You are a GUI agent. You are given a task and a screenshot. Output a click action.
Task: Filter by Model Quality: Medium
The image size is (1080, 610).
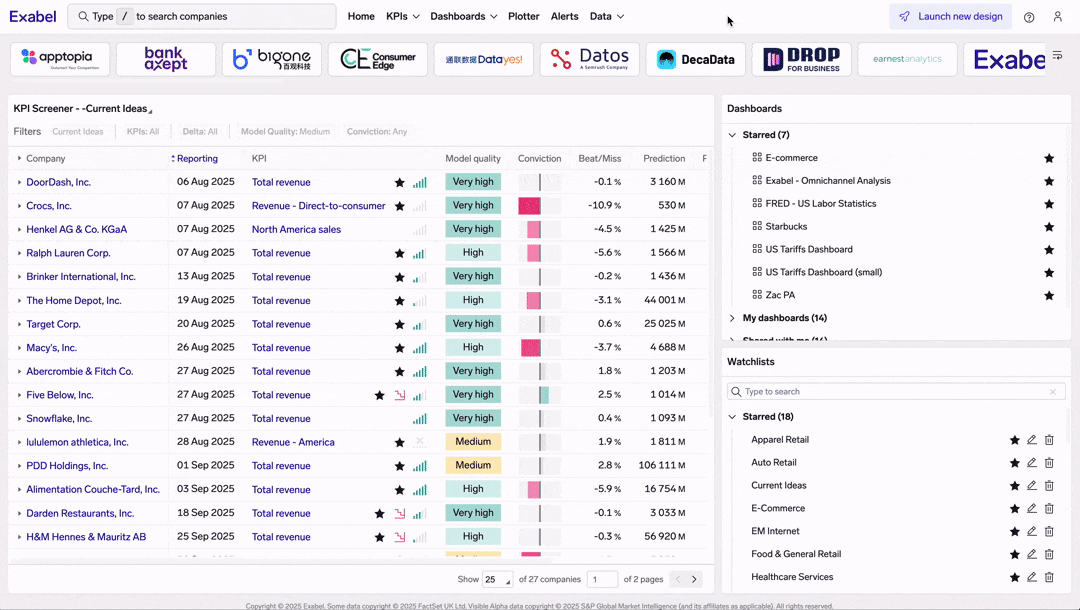285,132
